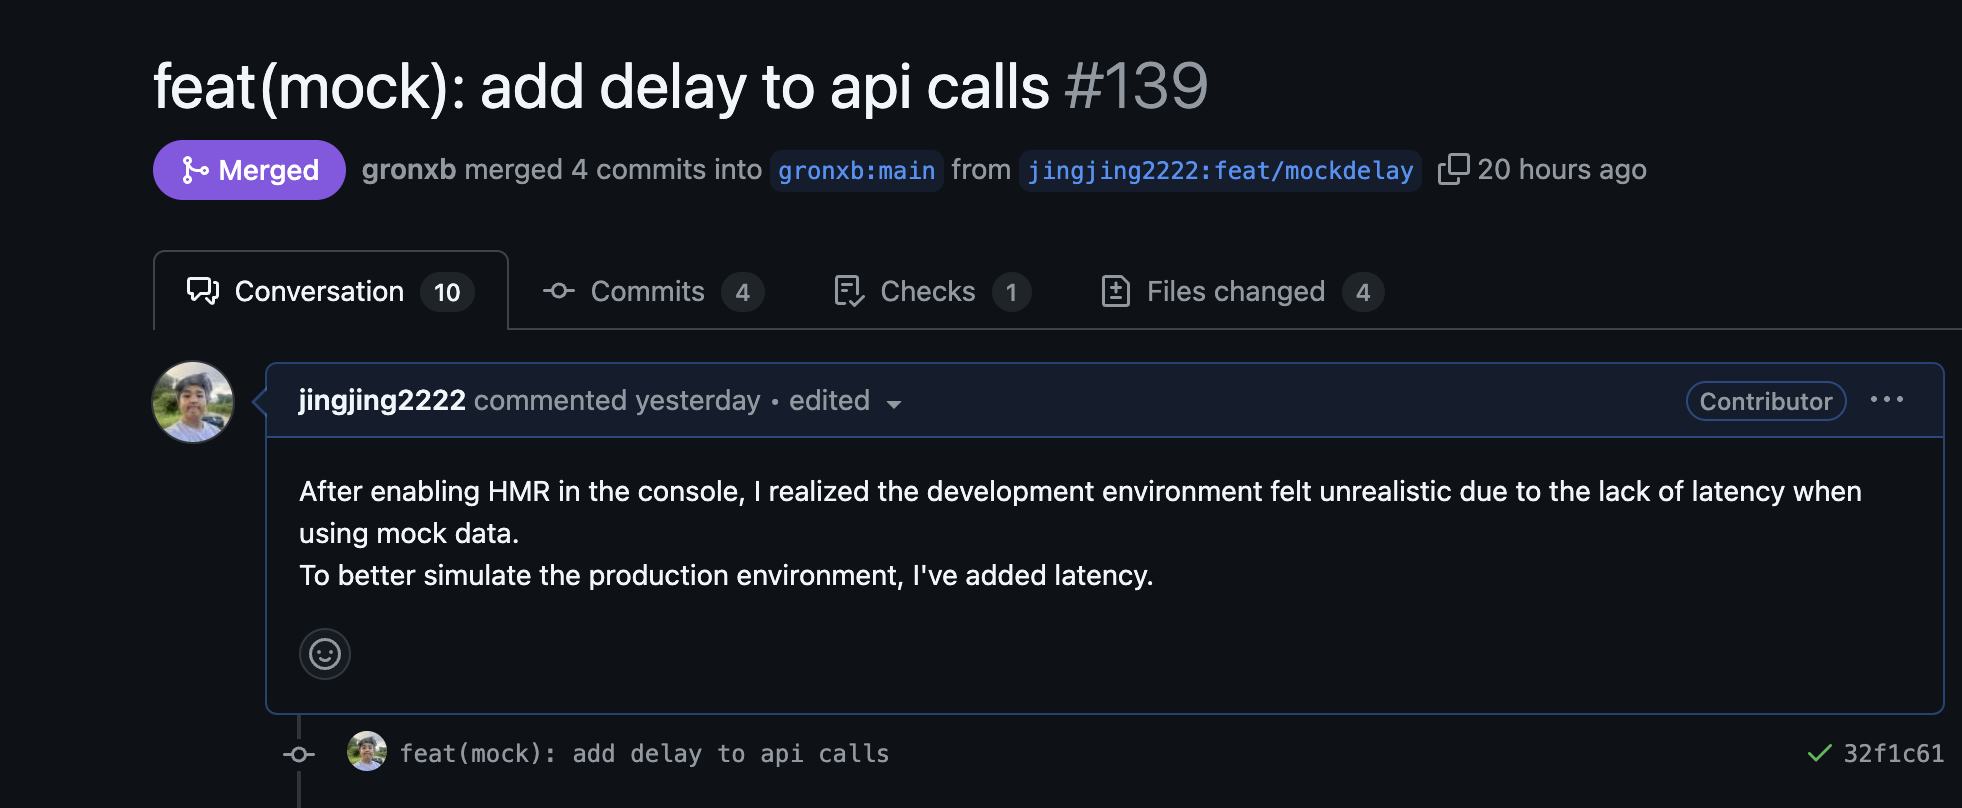Open the jingjing2222:feat/mockdelay branch link
Viewport: 1962px width, 808px height.
click(1220, 171)
